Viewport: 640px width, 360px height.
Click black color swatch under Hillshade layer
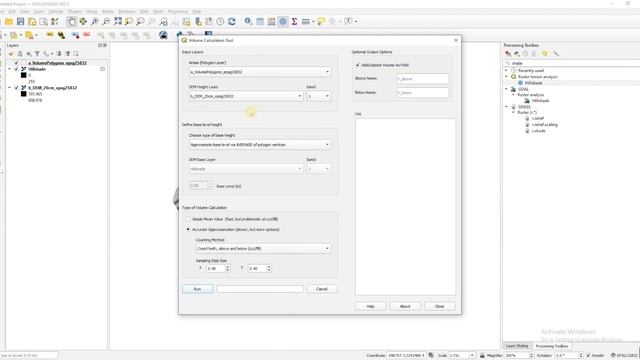24,75
